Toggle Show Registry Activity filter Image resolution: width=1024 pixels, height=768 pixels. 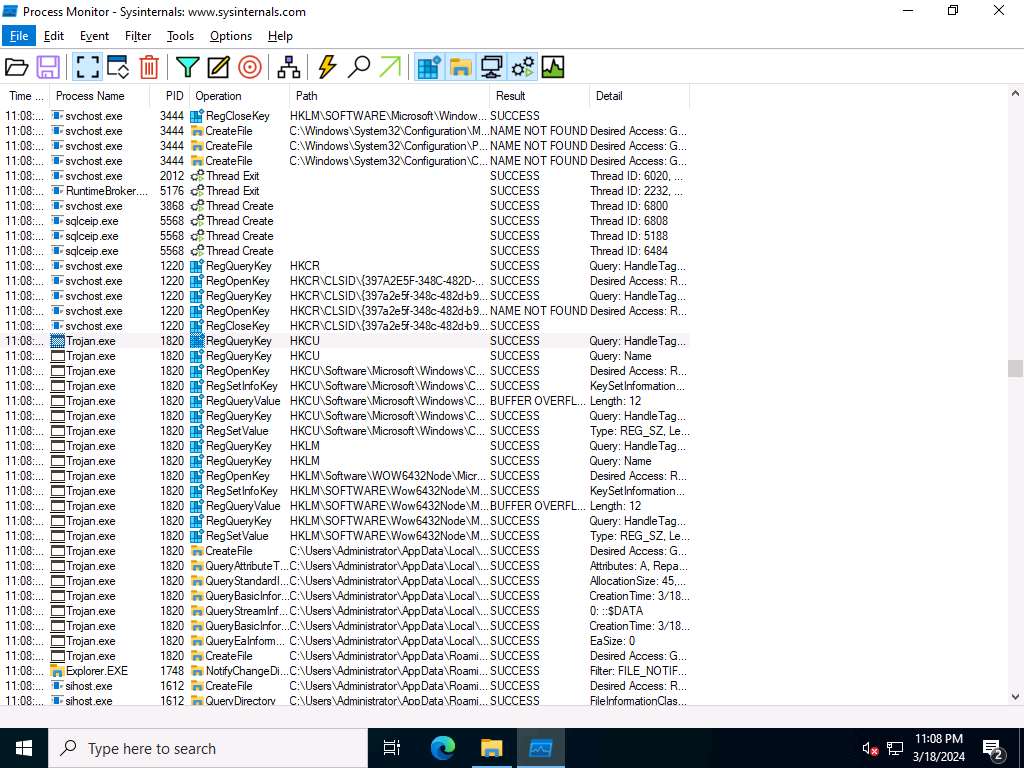click(429, 67)
